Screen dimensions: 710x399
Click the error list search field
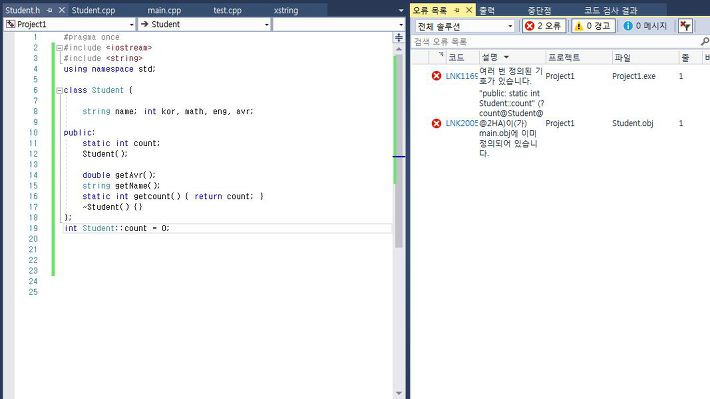556,42
